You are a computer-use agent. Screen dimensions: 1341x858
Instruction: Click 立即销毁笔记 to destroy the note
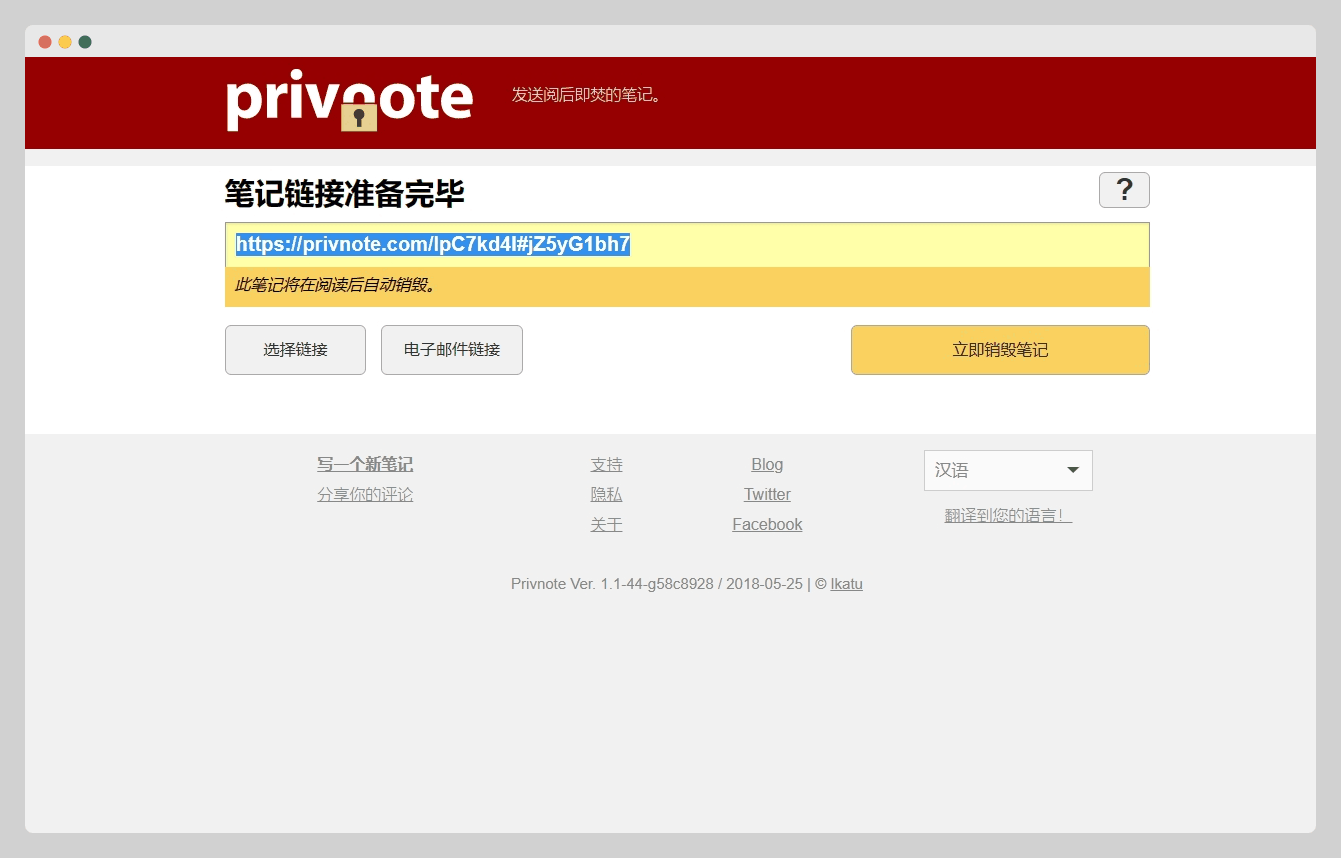coord(1000,350)
